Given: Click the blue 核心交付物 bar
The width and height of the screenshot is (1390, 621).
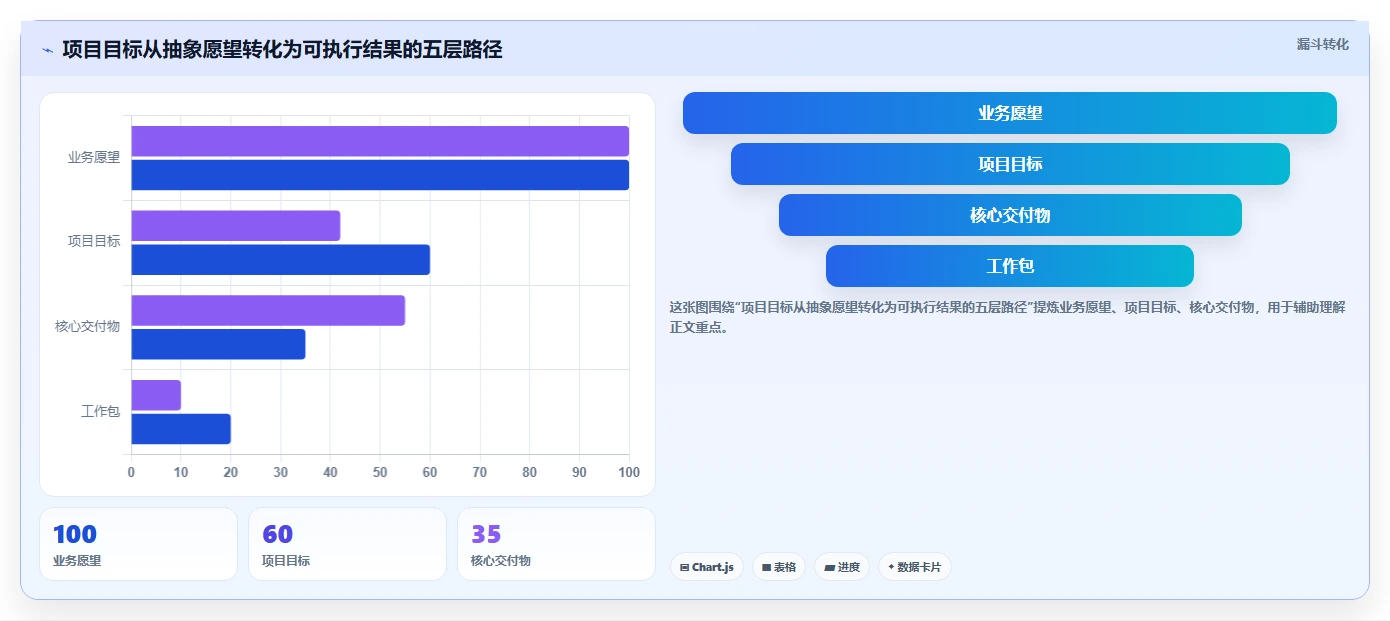Looking at the screenshot, I should pyautogui.click(x=218, y=344).
